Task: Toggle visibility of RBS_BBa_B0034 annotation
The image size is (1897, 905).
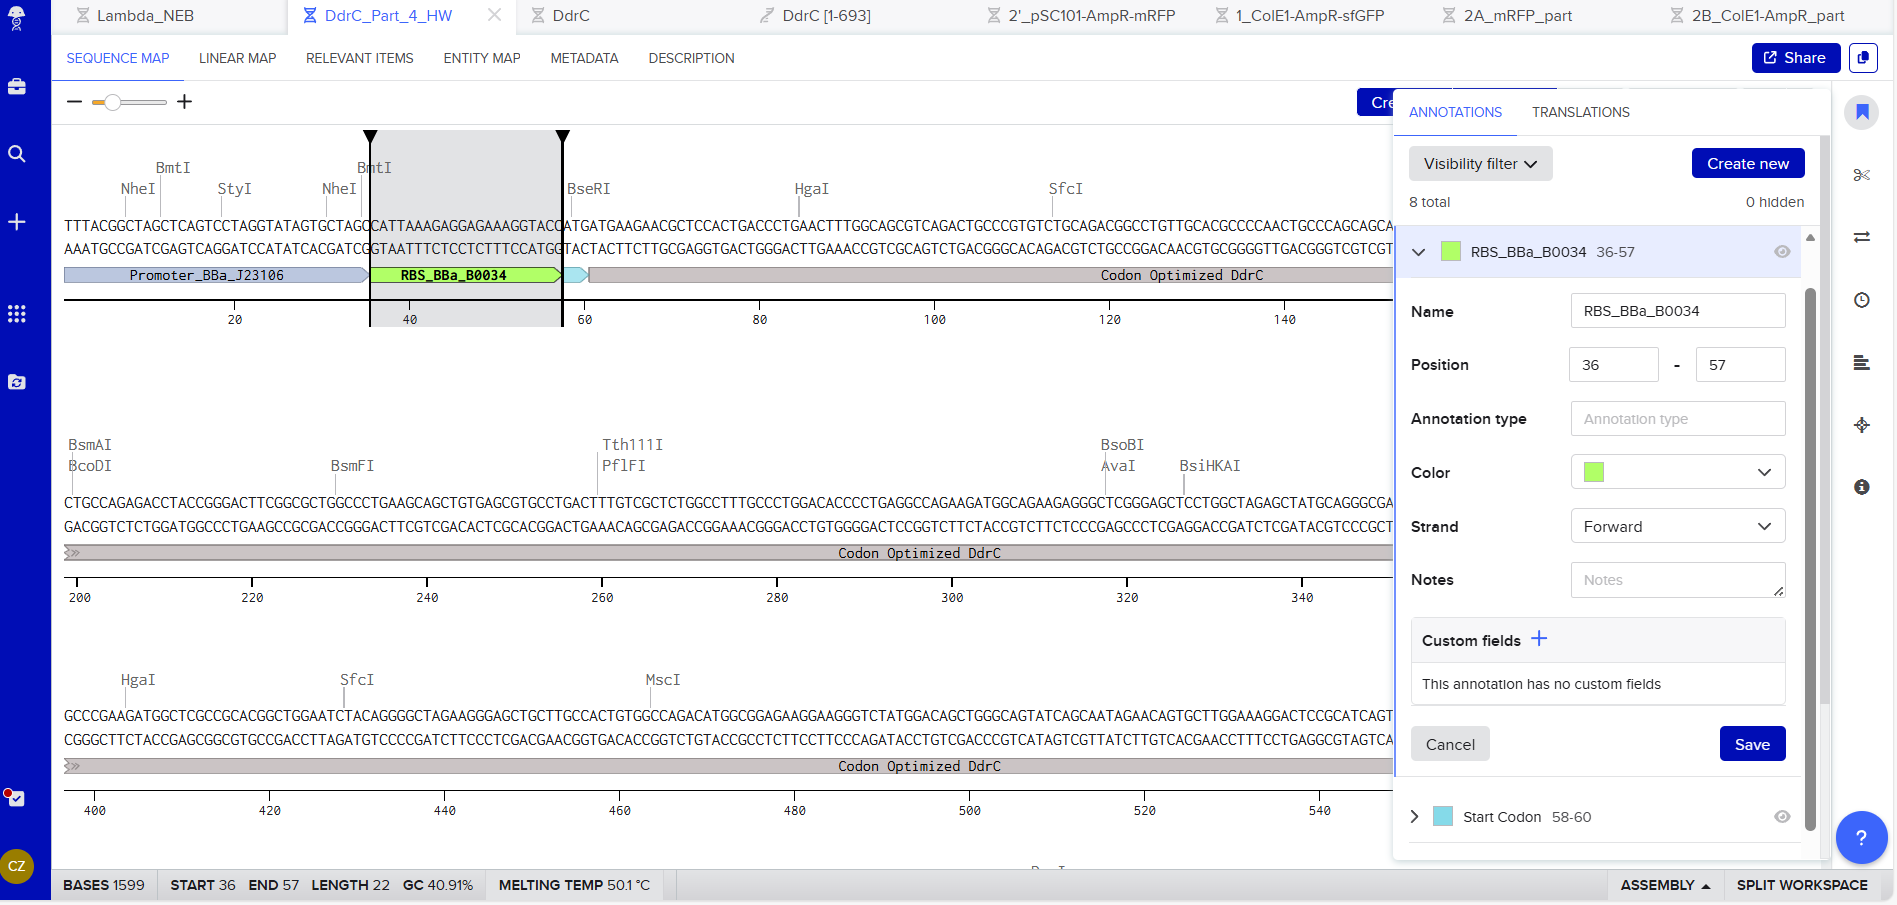Action: coord(1781,252)
